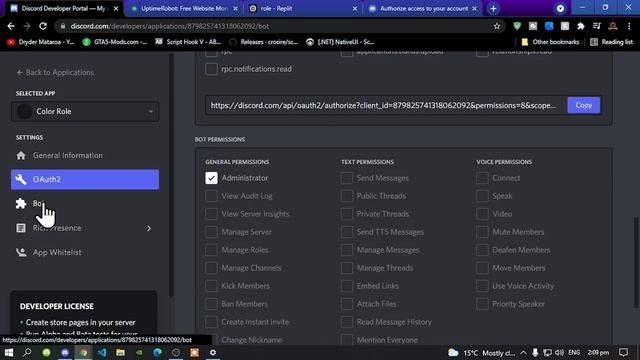Open the media control toolbar icon
This screenshot has width=640, height=360.
(x=597, y=26)
